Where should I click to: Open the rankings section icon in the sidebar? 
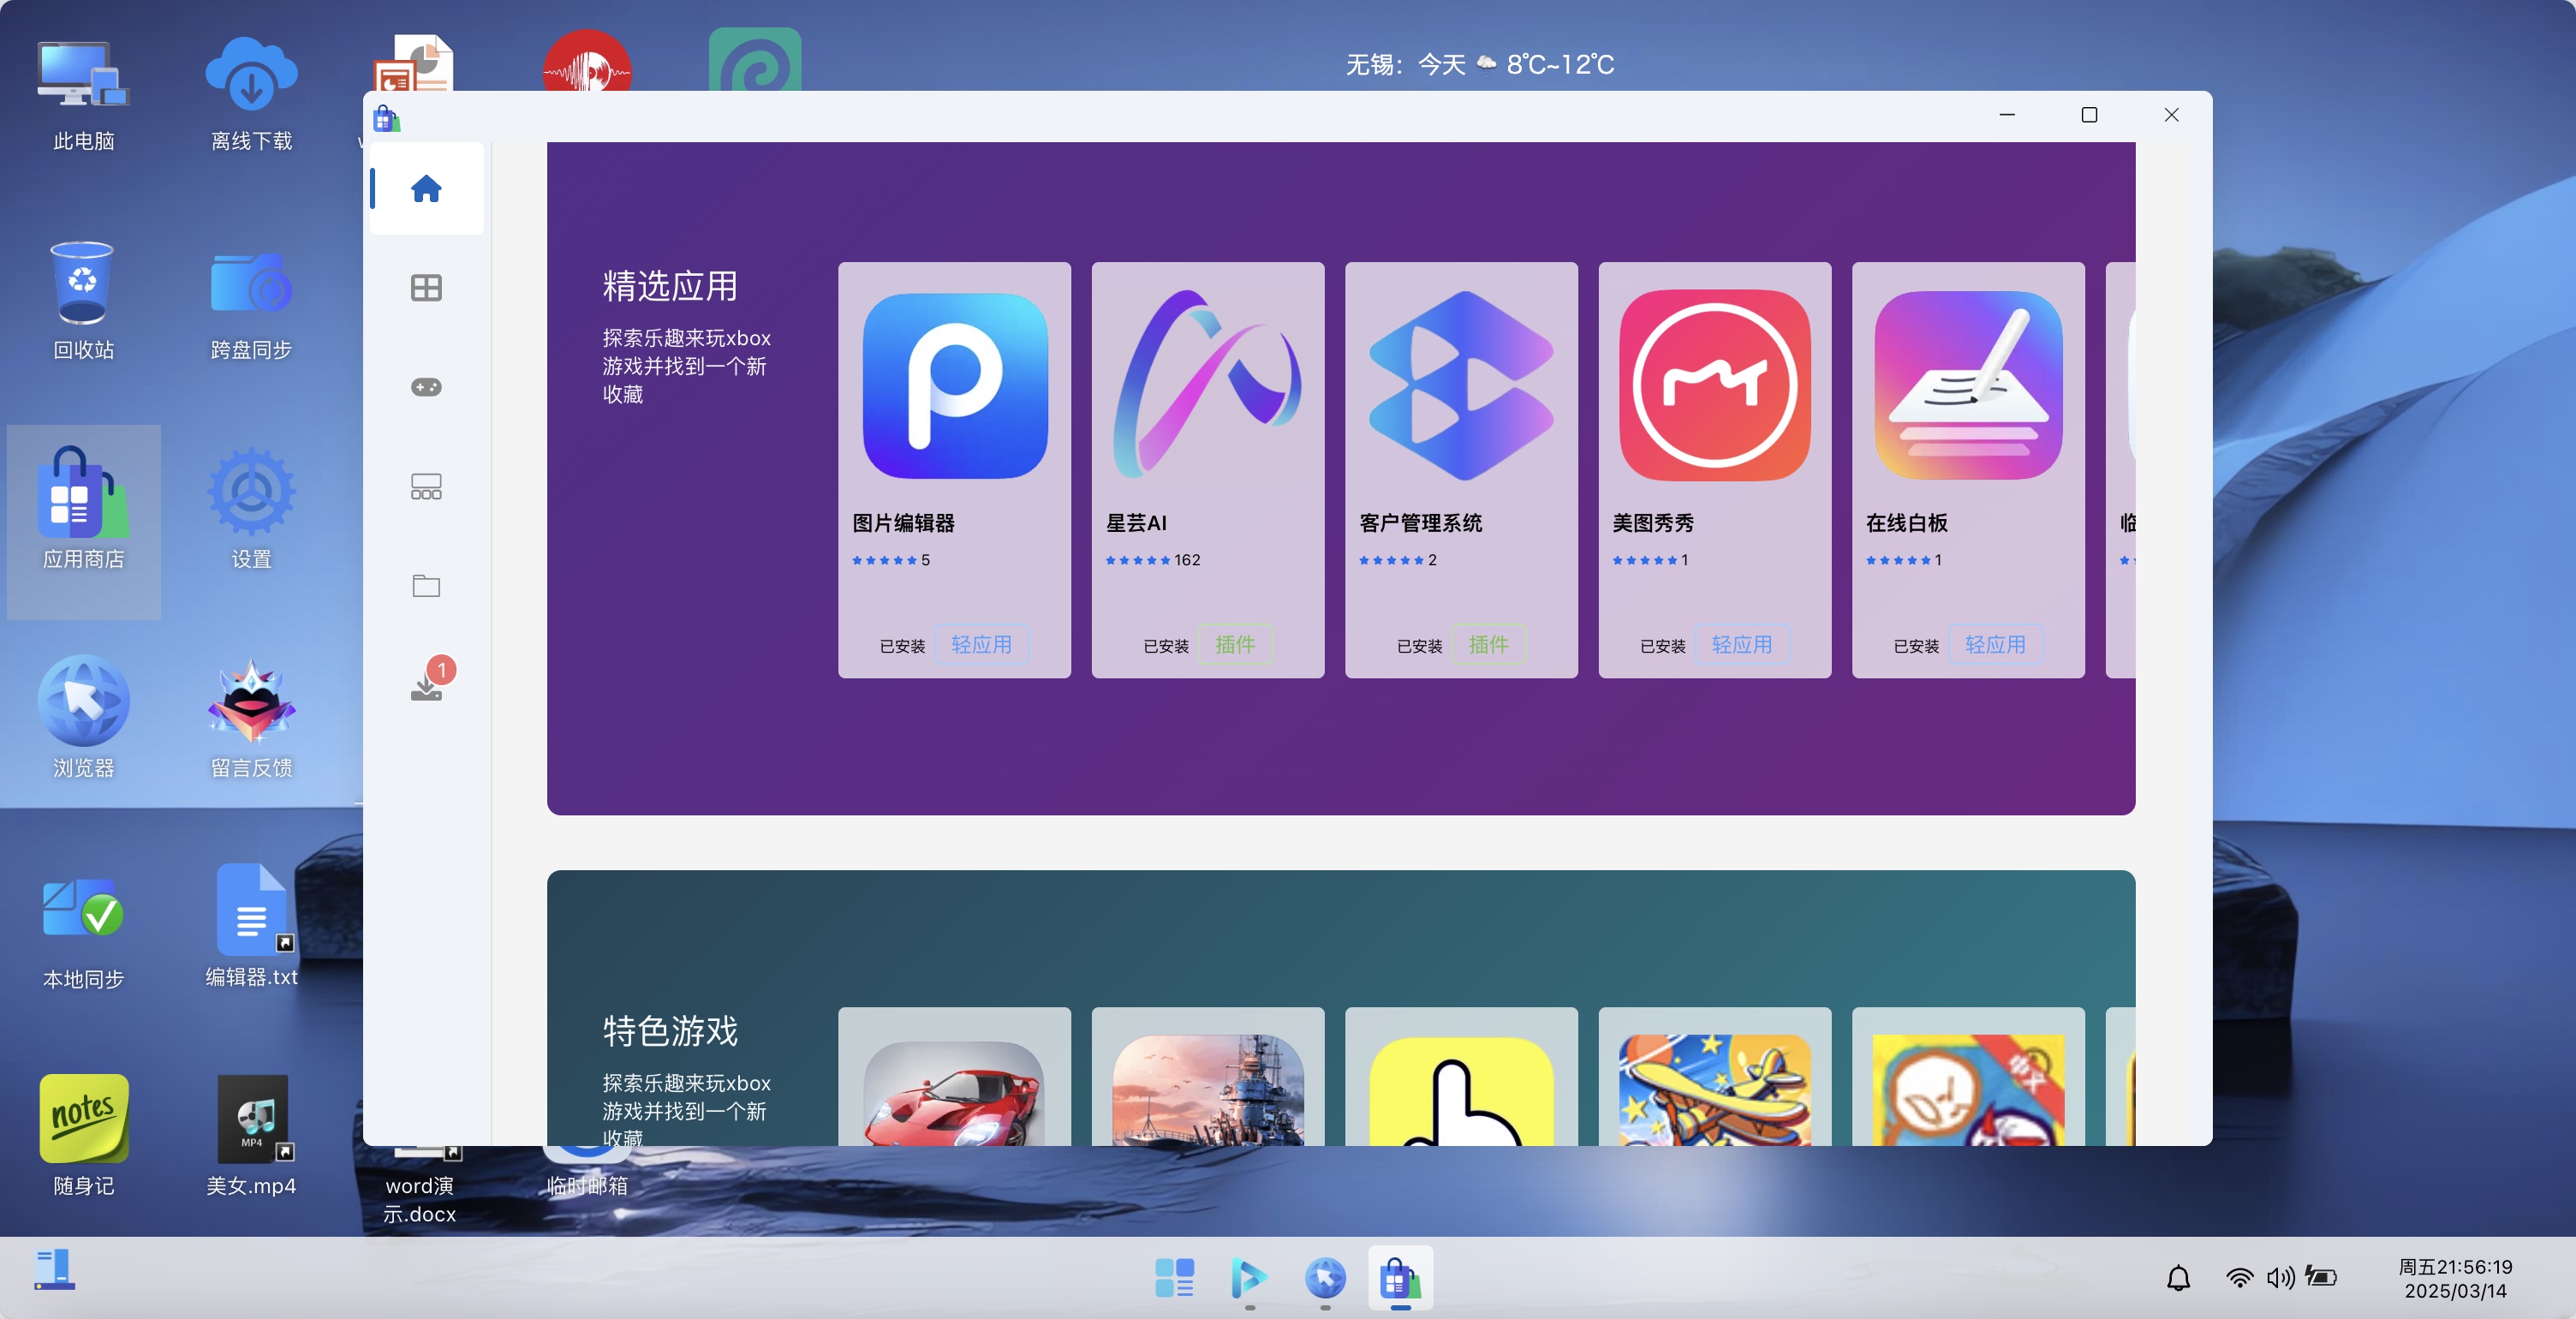tap(426, 487)
